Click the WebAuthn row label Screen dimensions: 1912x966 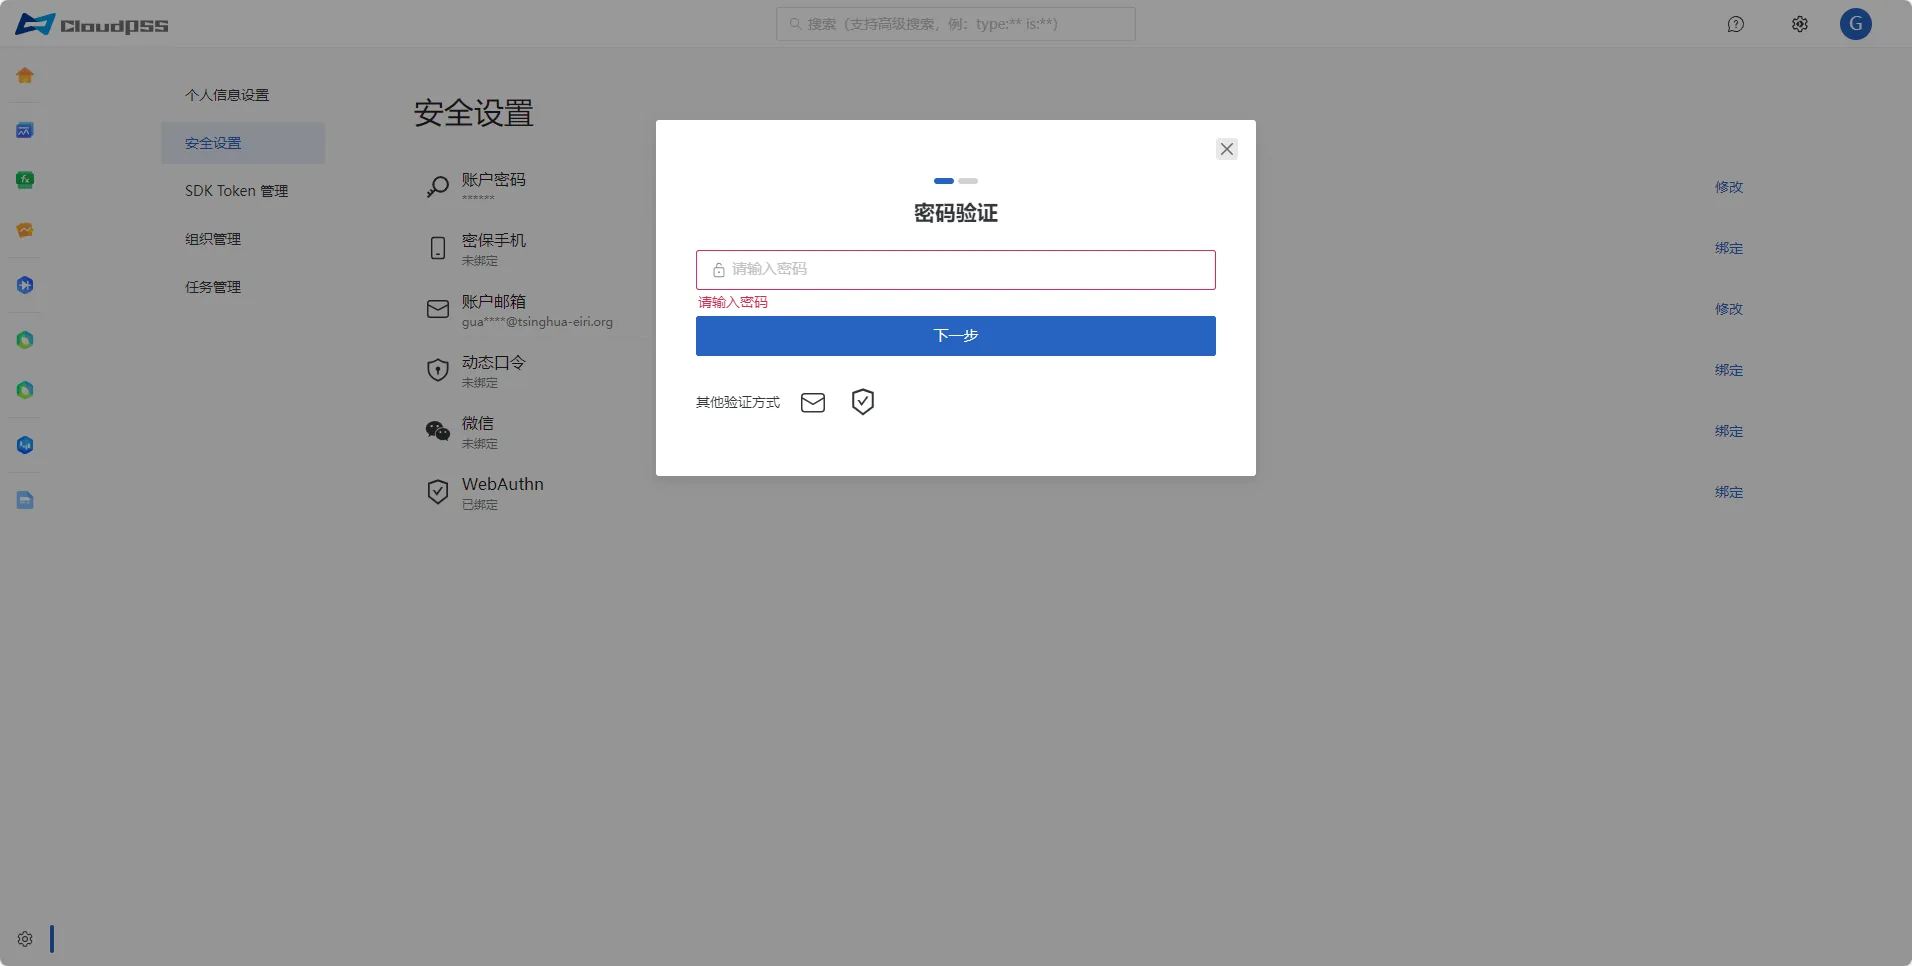[x=503, y=484]
